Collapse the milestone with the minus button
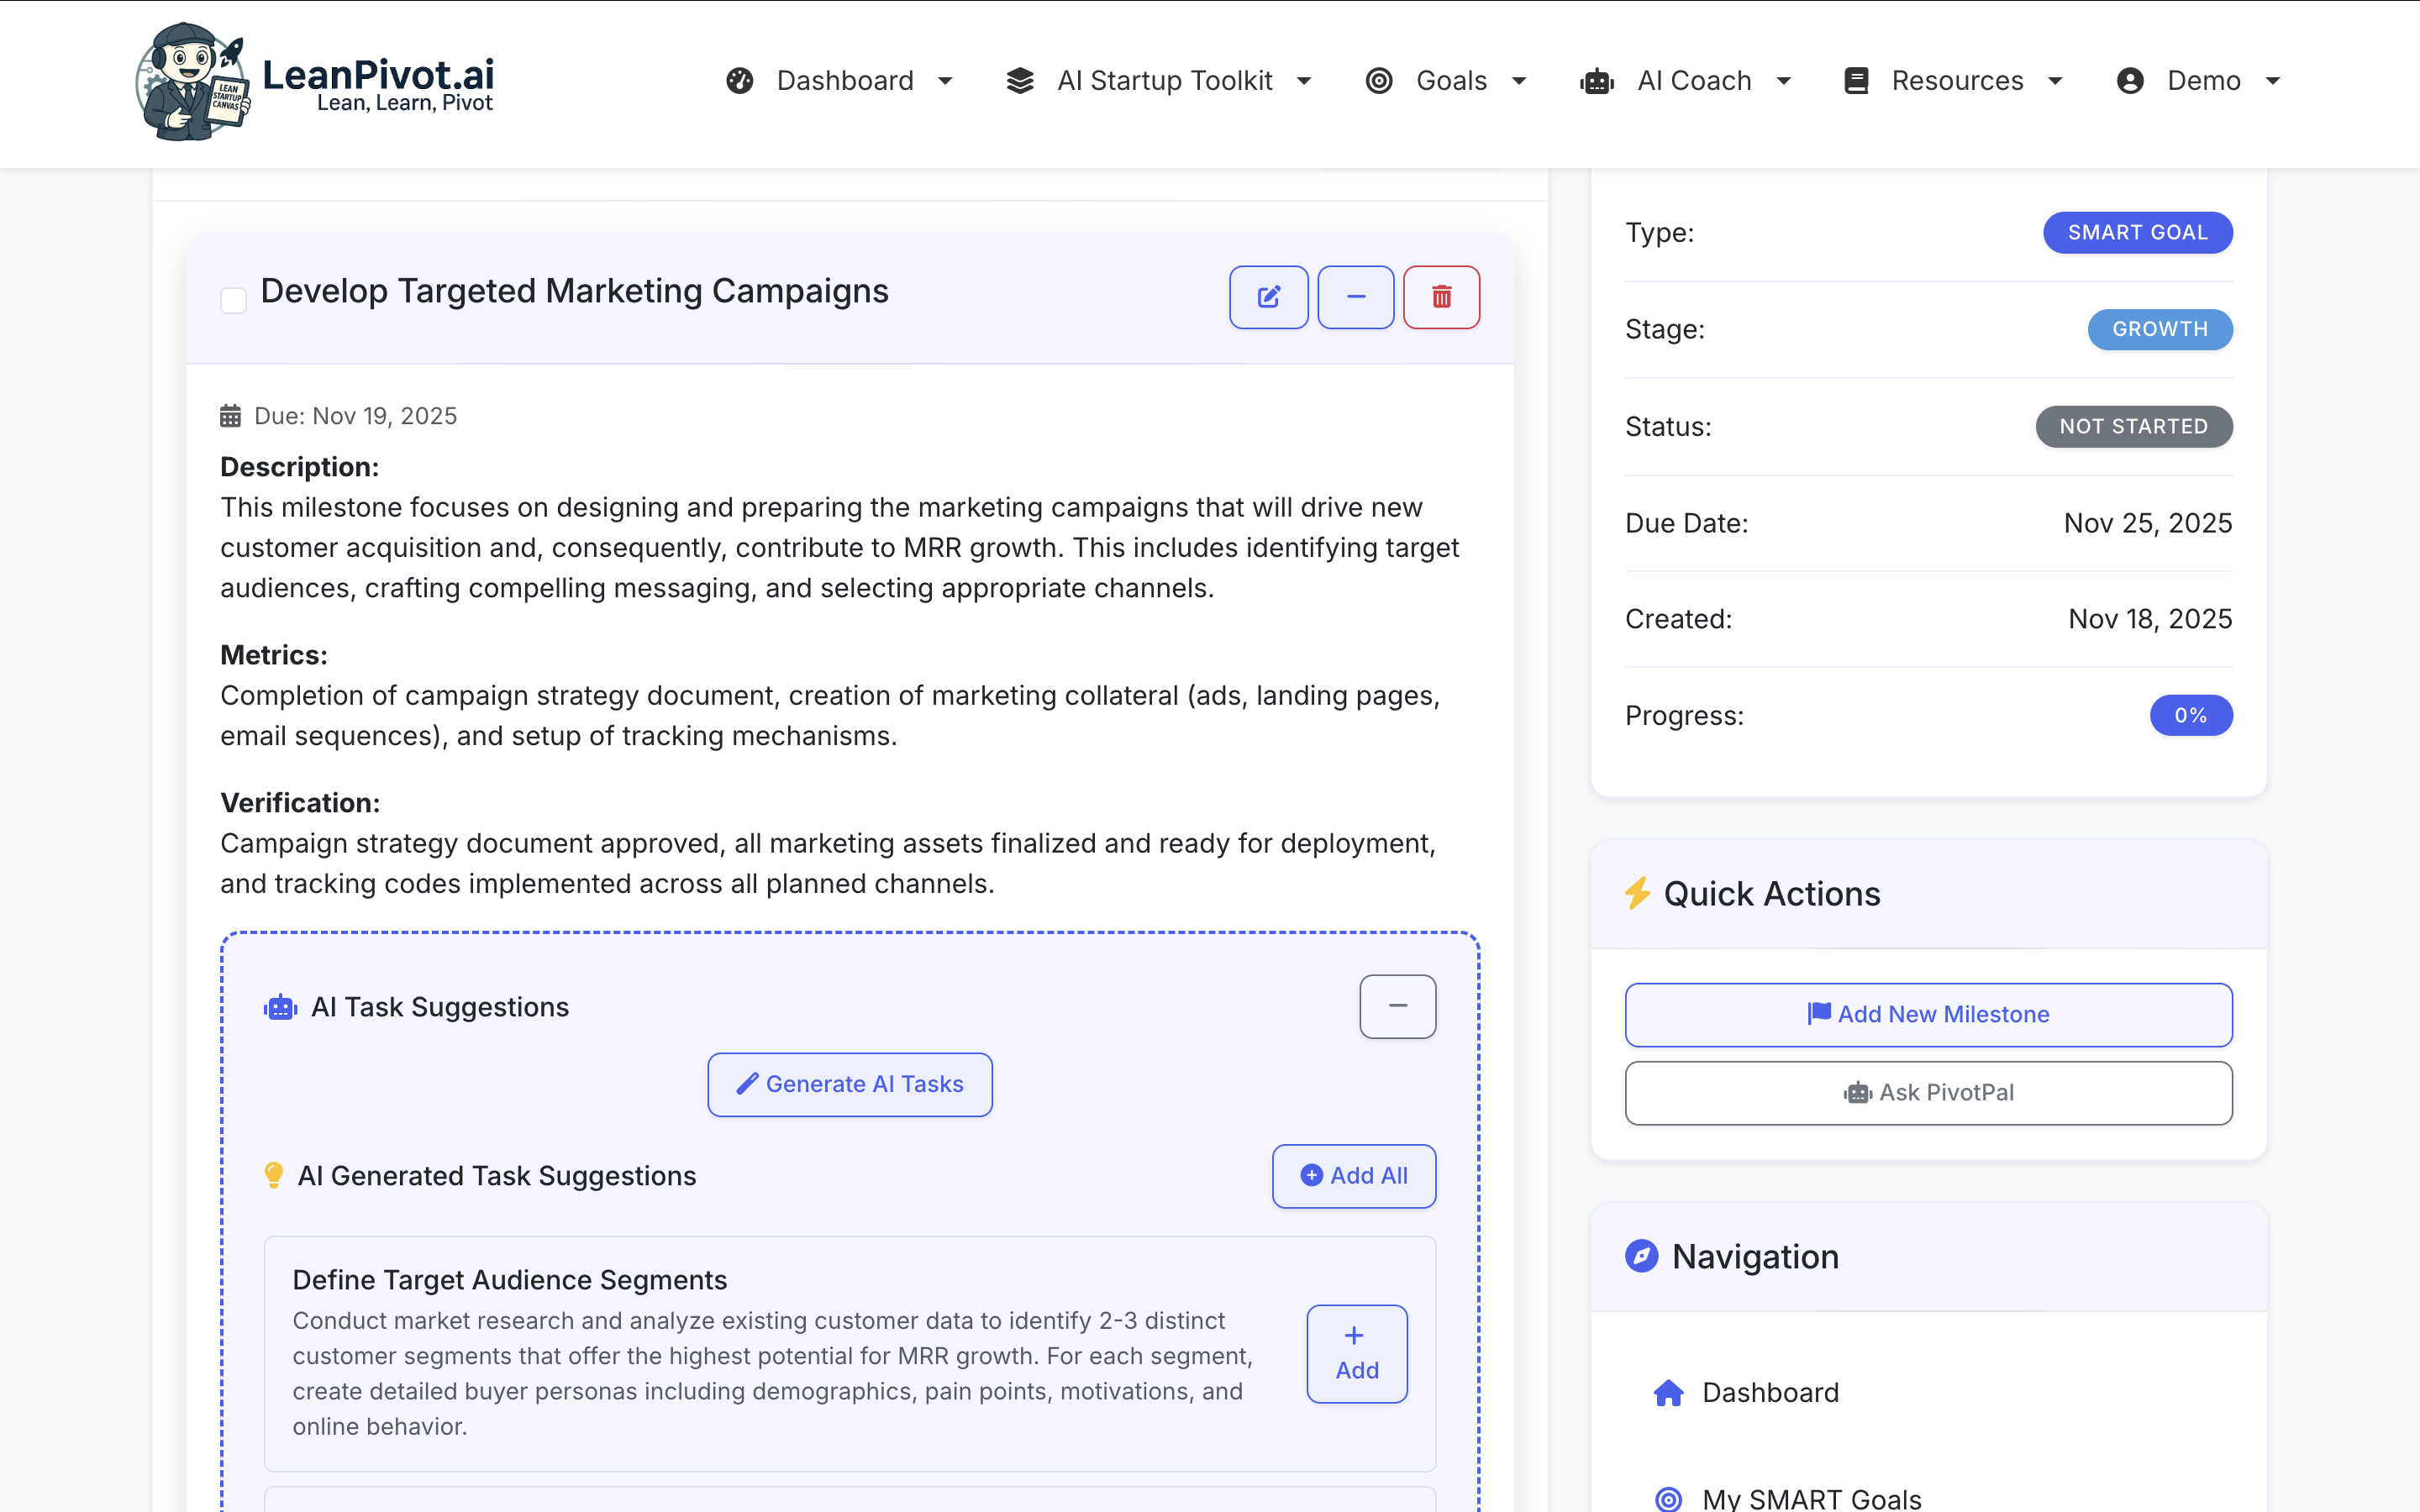Viewport: 2420px width, 1512px height. (1355, 297)
